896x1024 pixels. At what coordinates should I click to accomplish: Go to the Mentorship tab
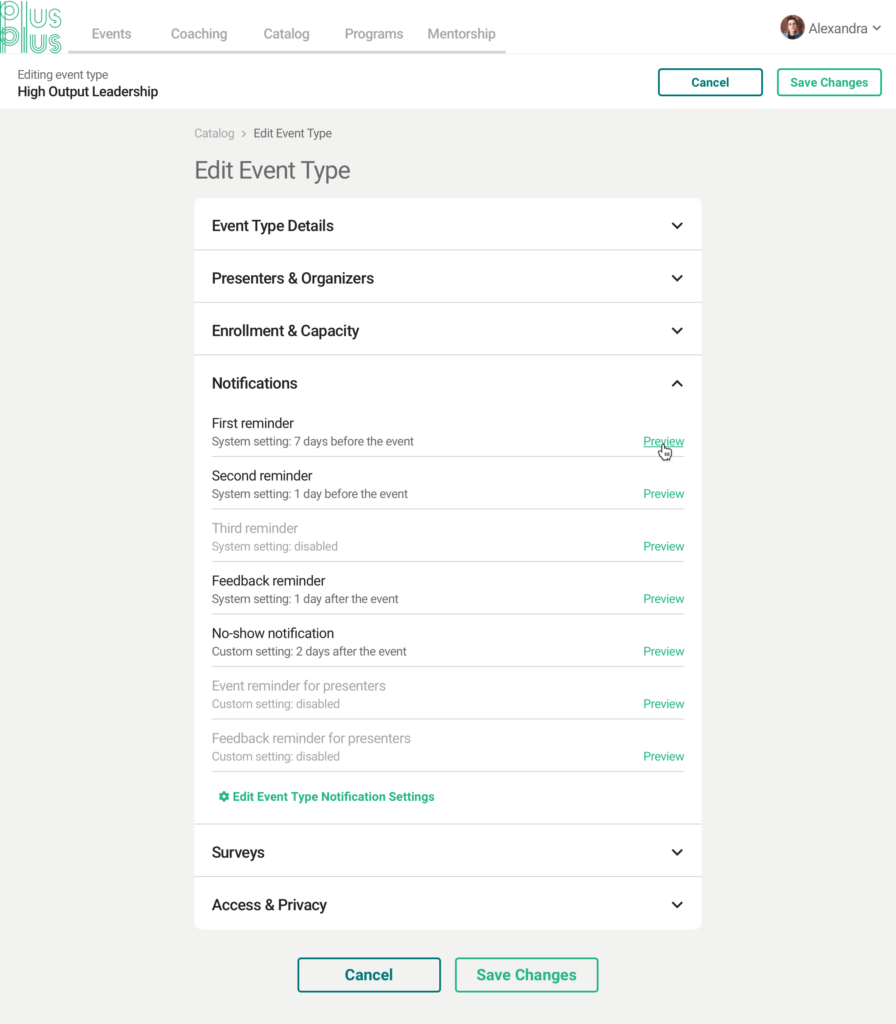461,33
